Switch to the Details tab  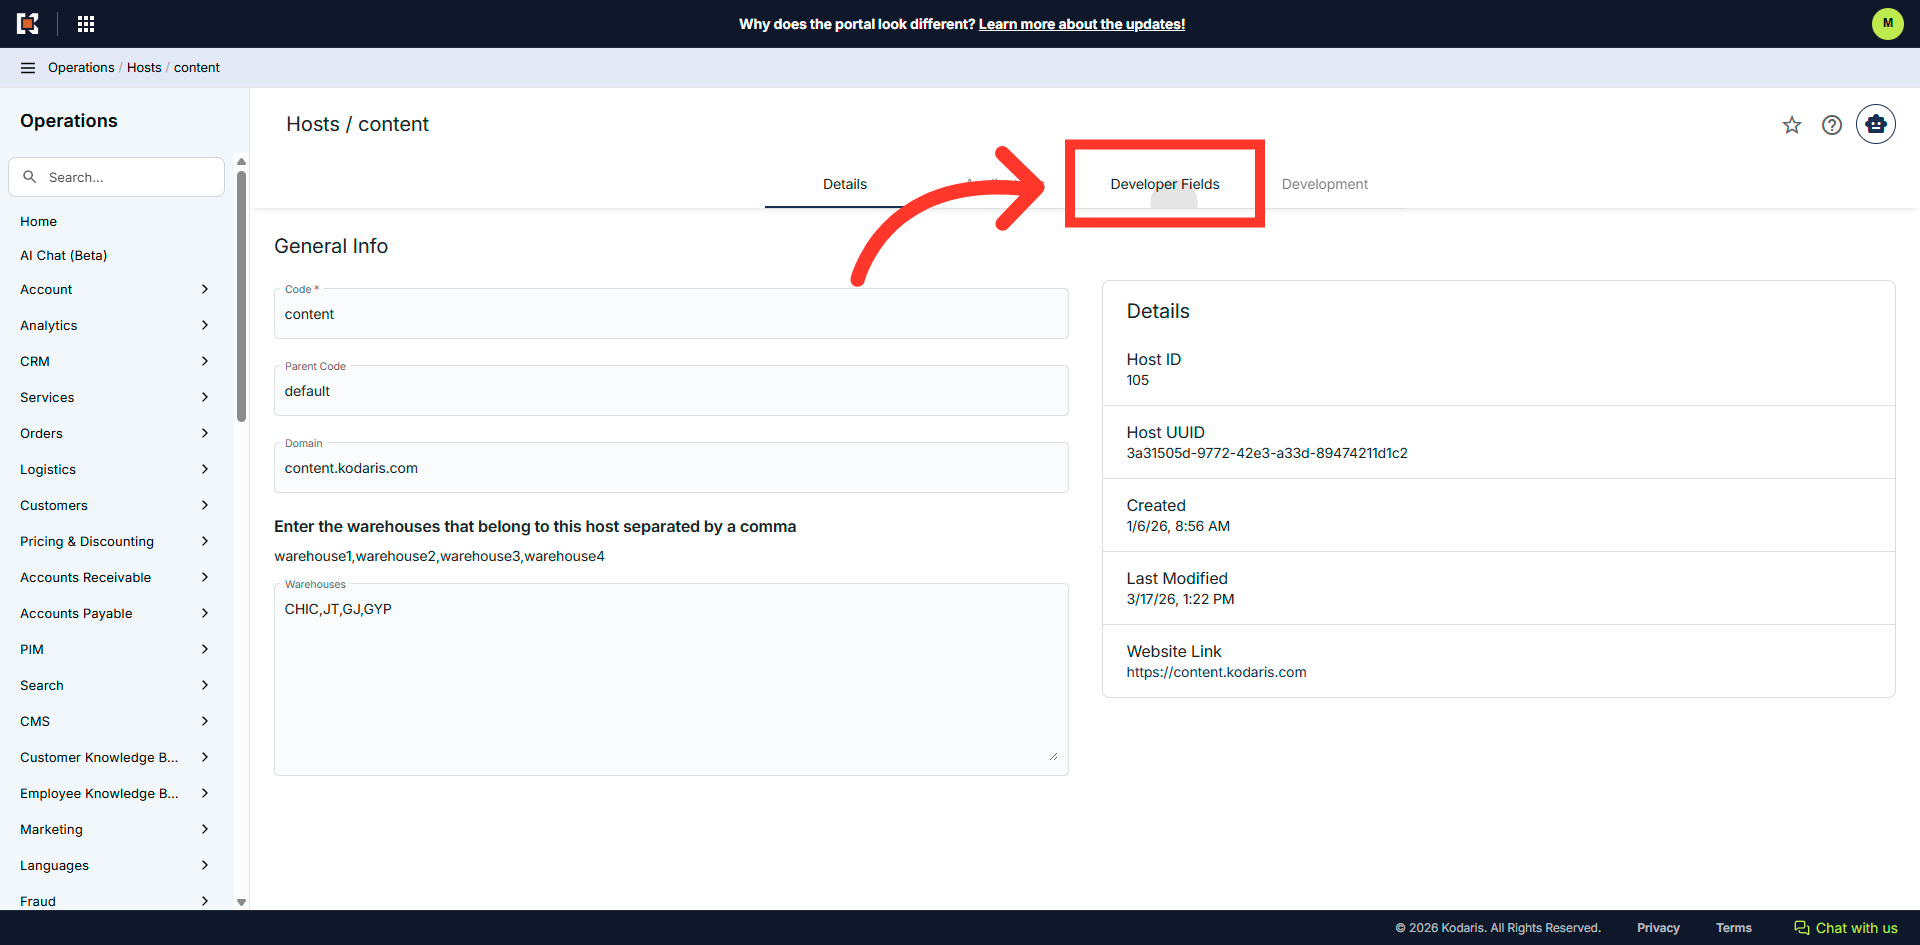click(845, 184)
